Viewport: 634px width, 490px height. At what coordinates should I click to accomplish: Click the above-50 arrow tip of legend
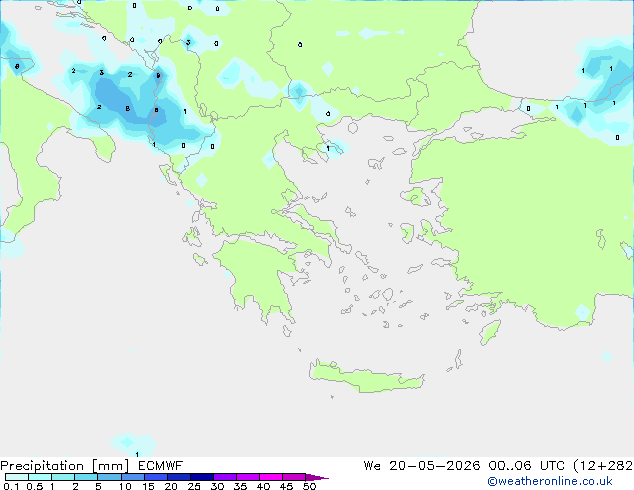pyautogui.click(x=317, y=477)
